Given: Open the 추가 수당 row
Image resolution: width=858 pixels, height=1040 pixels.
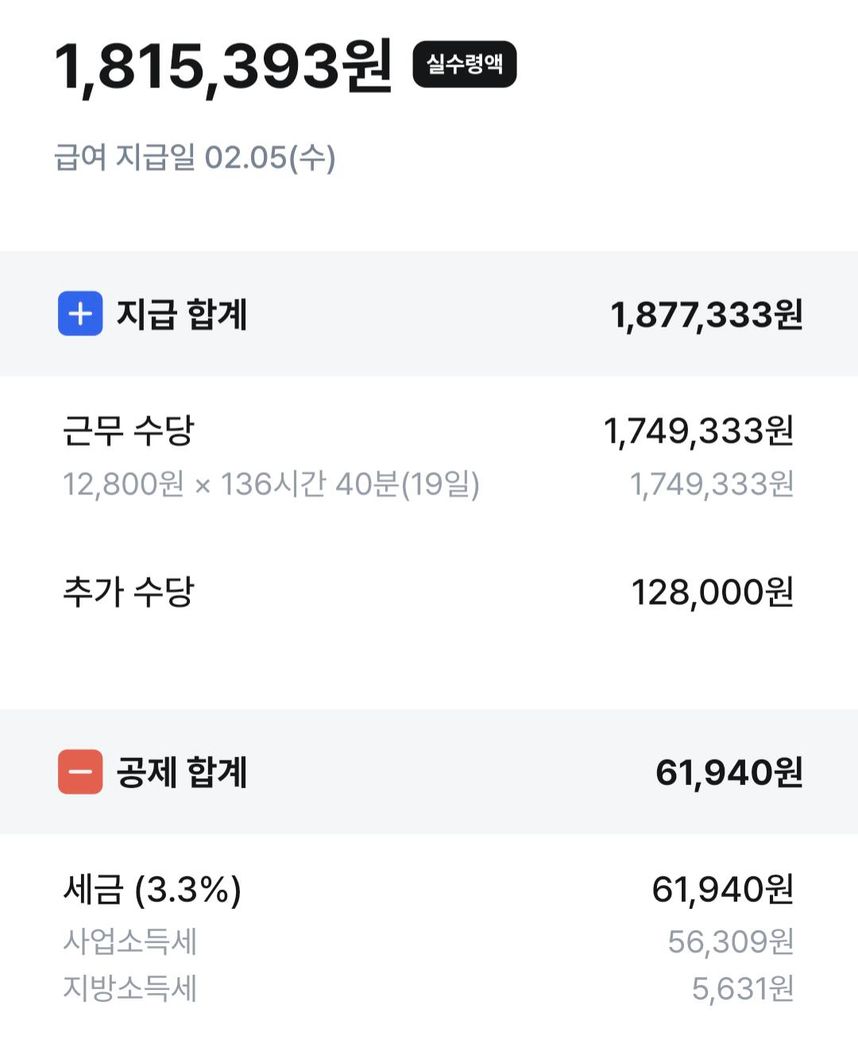Looking at the screenshot, I should [429, 592].
